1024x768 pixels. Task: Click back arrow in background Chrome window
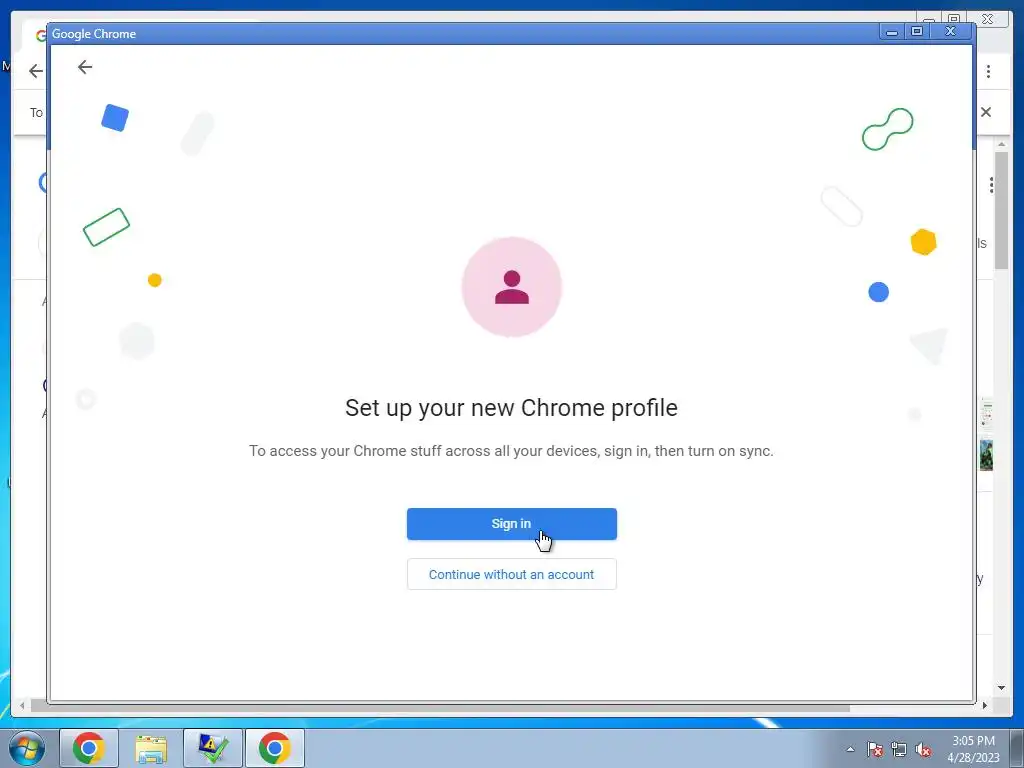pyautogui.click(x=36, y=71)
